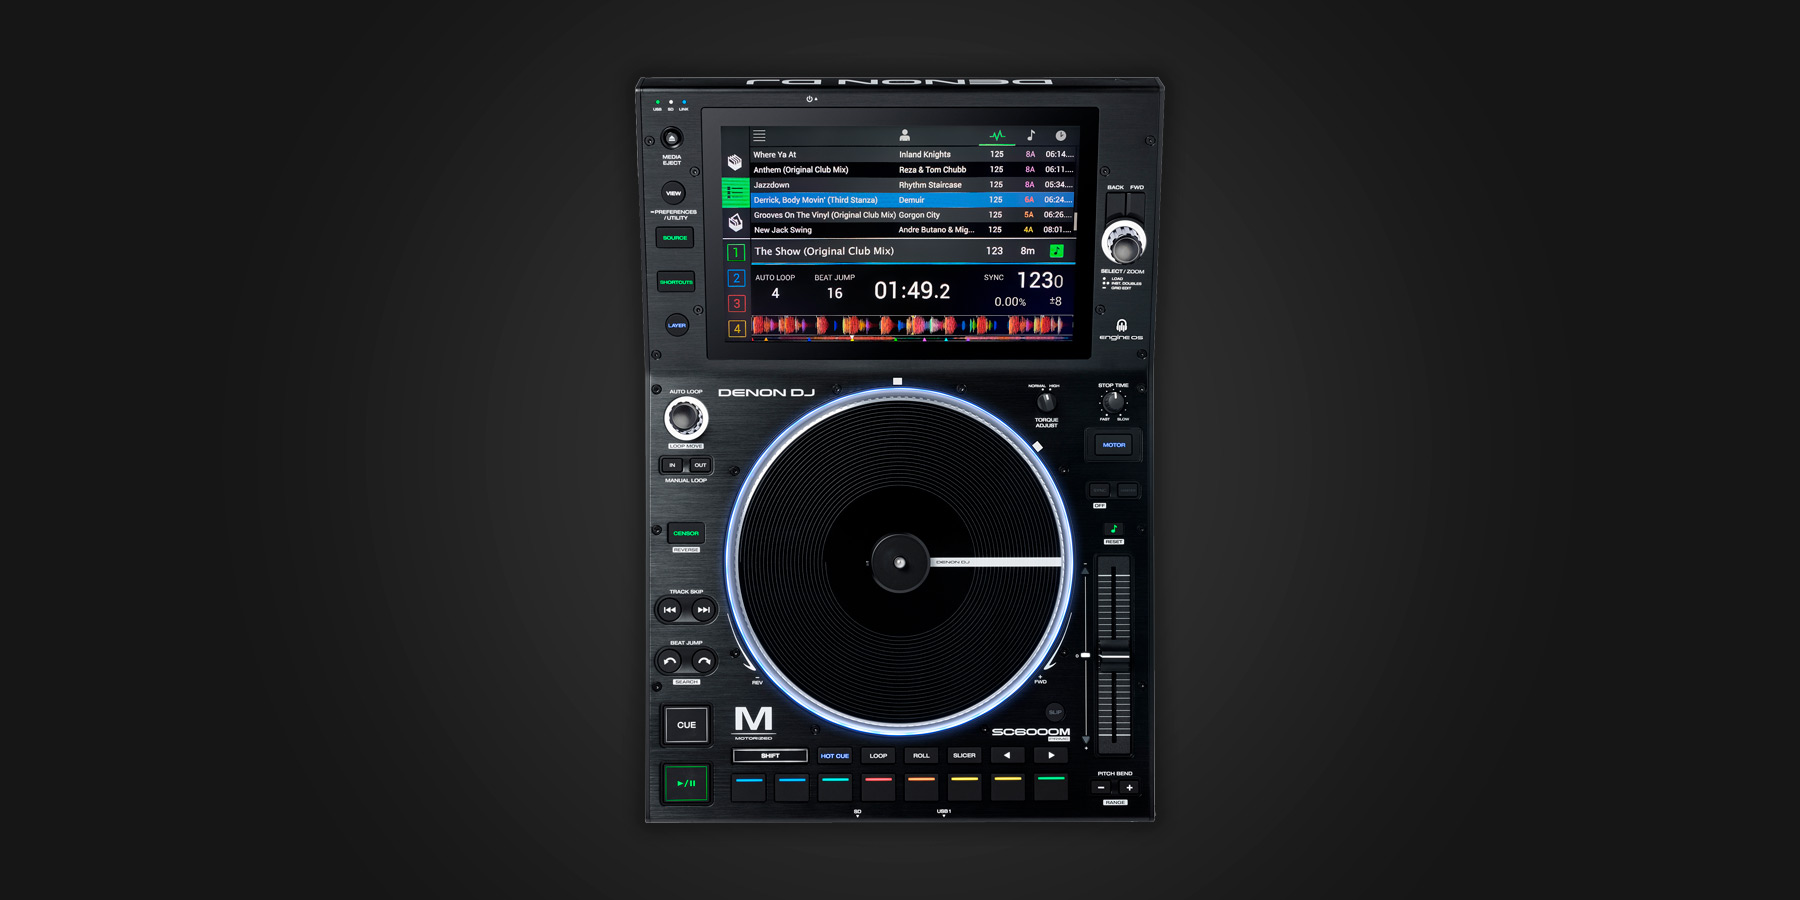Hit the Beat Jump backward arrow
The height and width of the screenshot is (900, 1800).
point(670,661)
